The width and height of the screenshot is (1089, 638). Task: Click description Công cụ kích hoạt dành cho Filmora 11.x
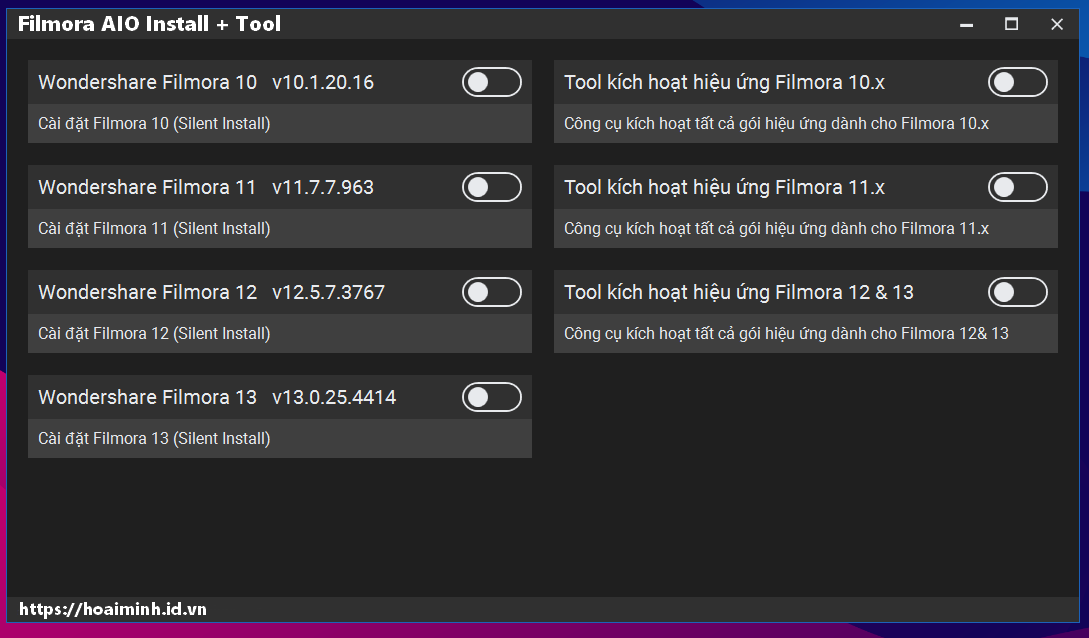[776, 228]
